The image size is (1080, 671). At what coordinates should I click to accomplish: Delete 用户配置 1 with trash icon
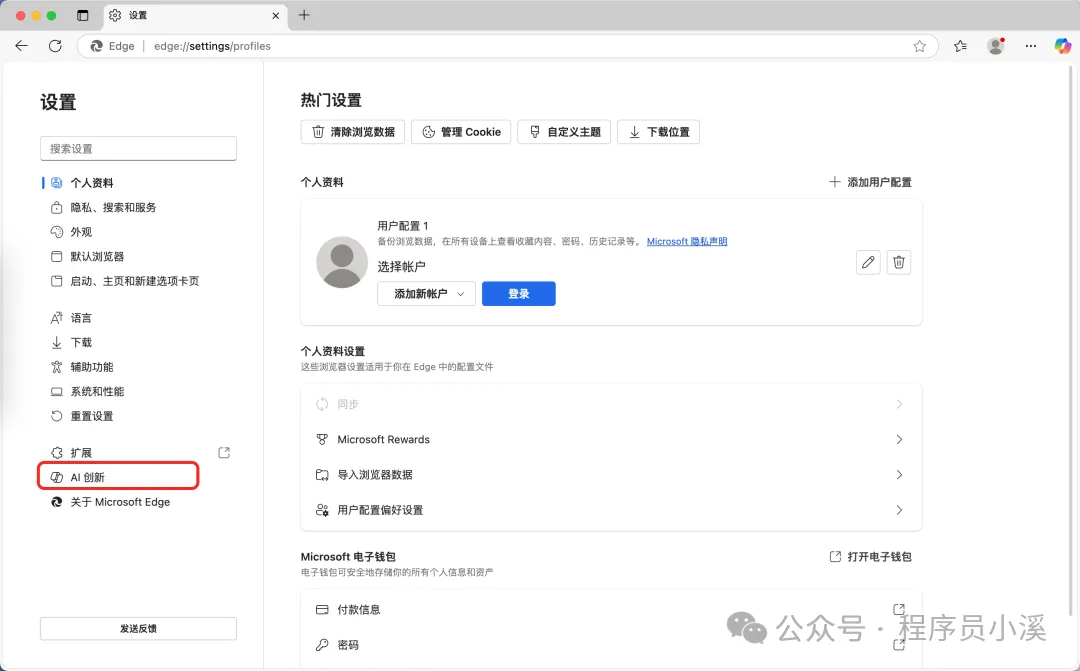click(x=899, y=262)
